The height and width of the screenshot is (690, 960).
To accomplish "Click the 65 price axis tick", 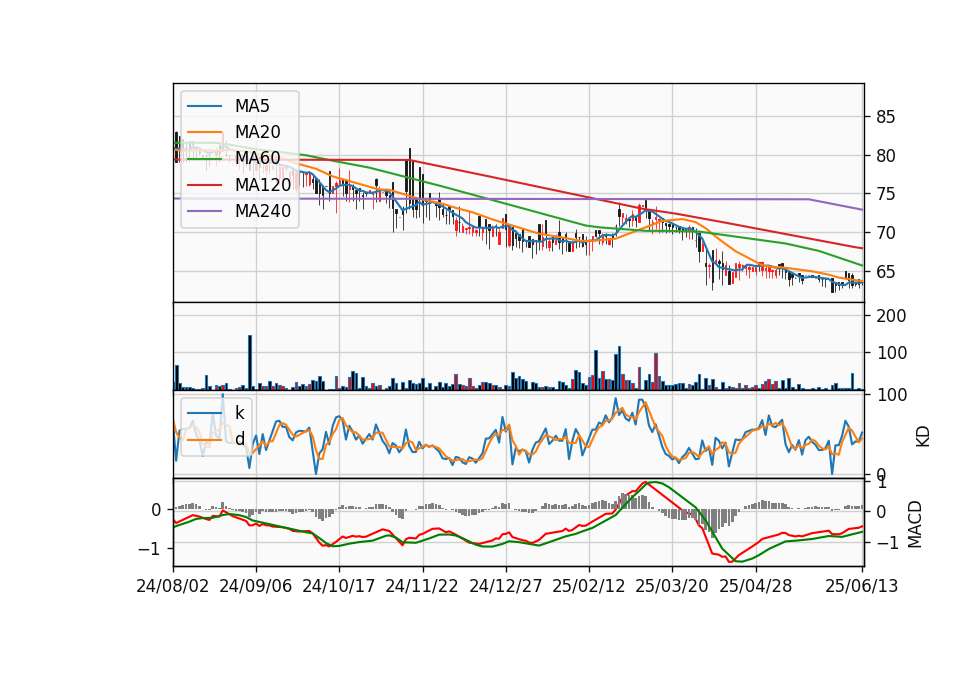I will coord(885,271).
